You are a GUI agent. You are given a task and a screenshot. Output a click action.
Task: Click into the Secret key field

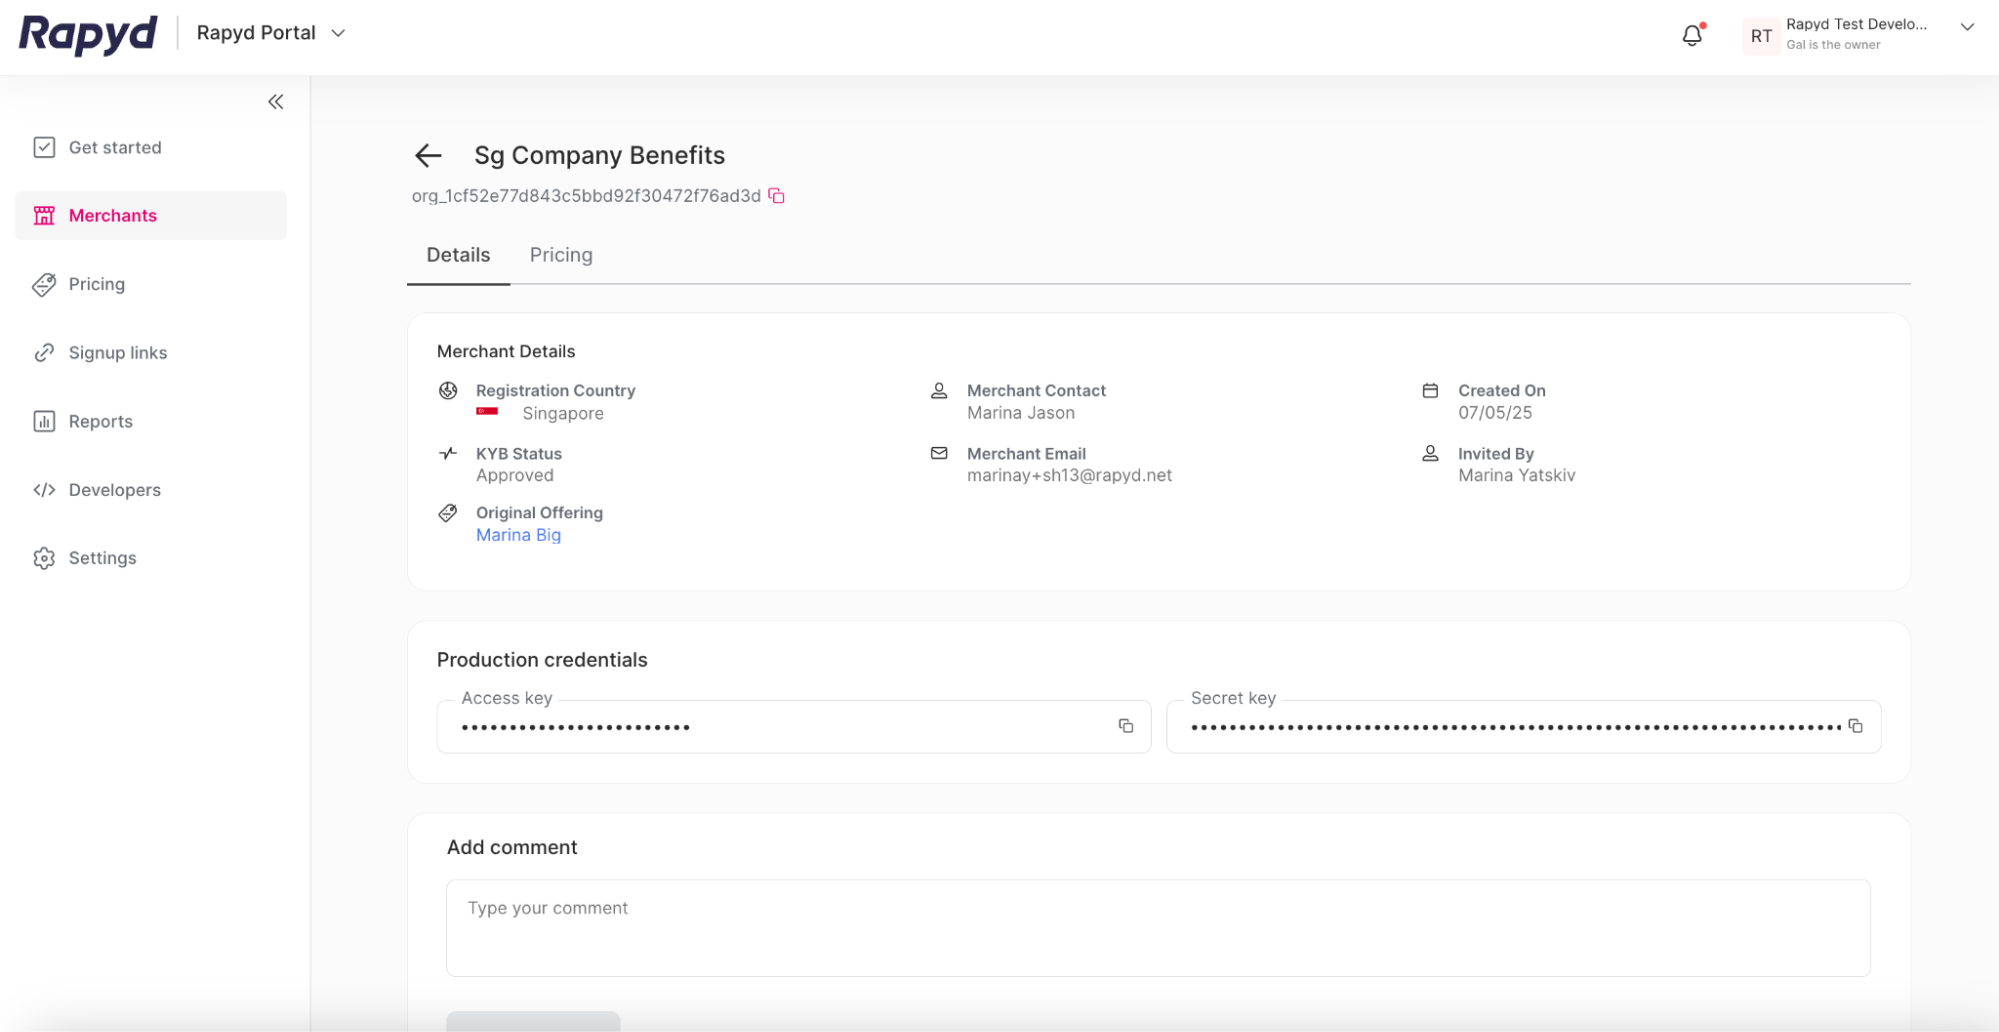(x=1524, y=726)
